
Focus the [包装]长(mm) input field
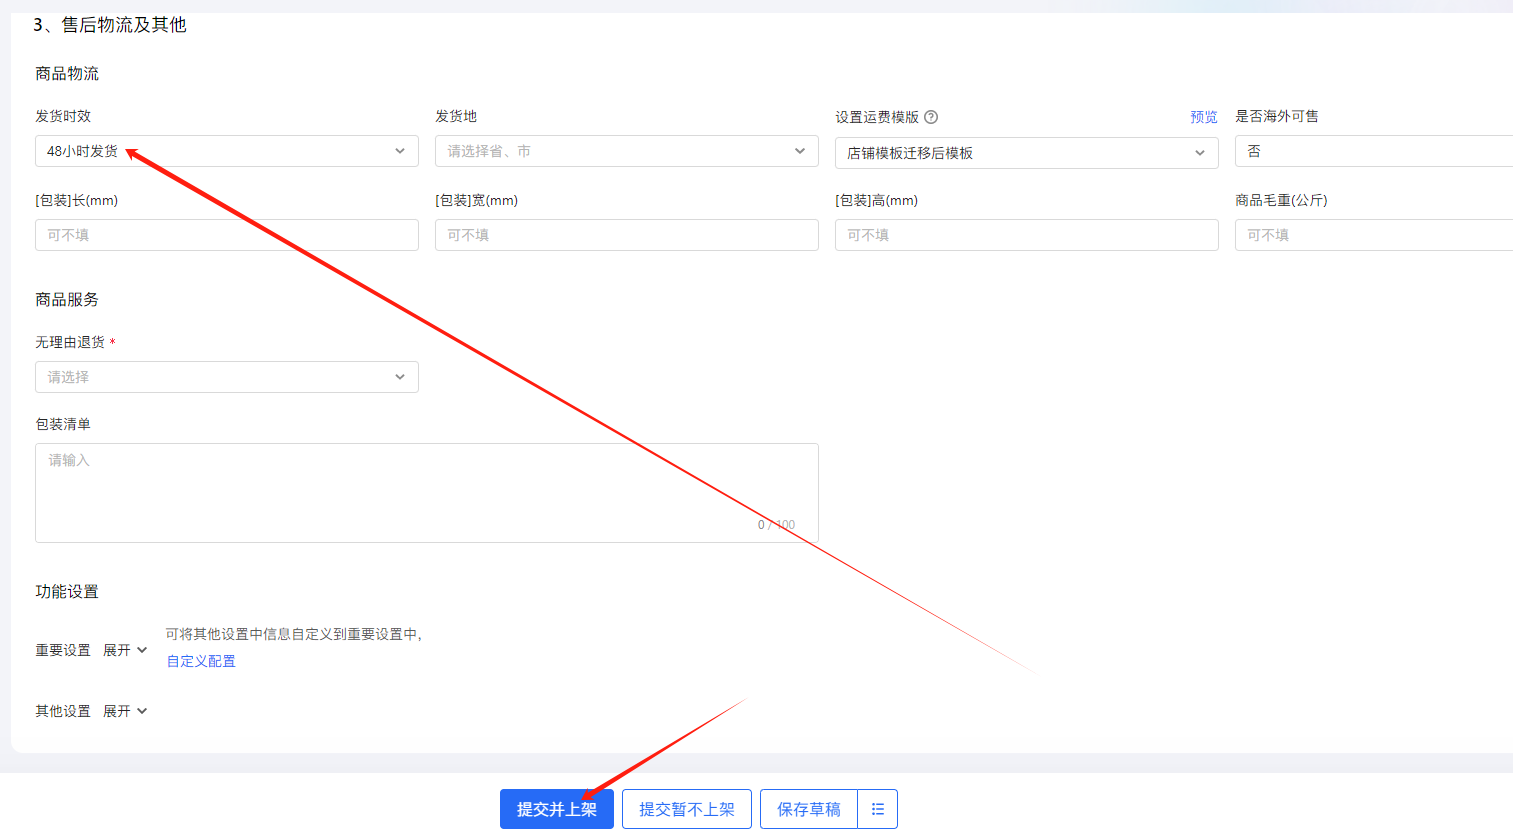tap(226, 235)
